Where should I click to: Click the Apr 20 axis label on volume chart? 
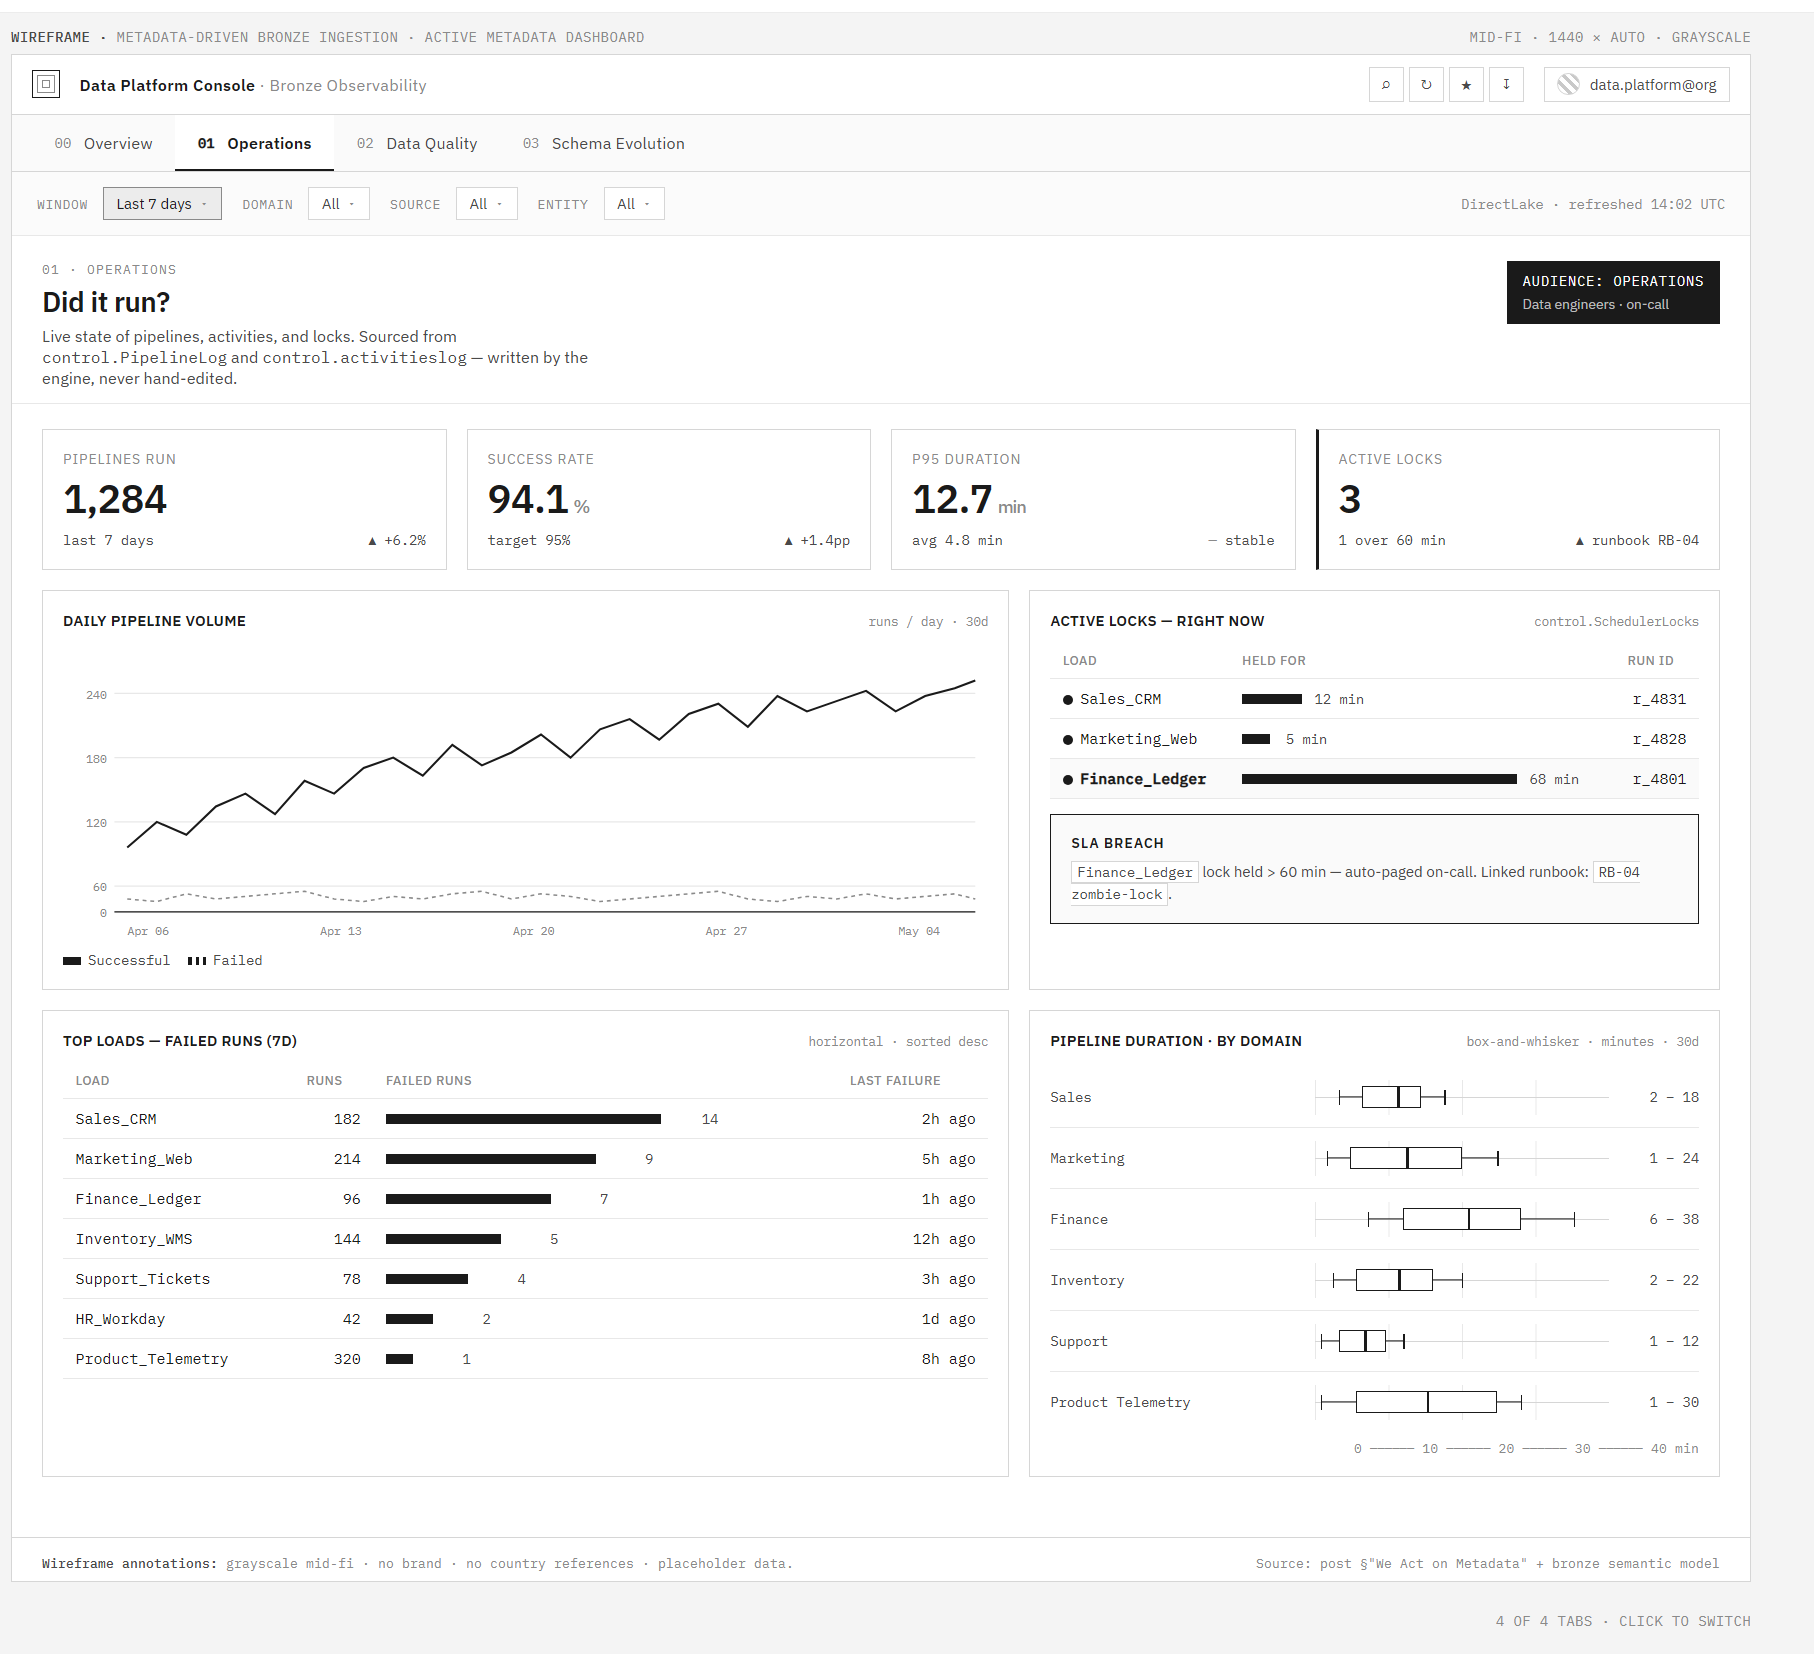533,931
